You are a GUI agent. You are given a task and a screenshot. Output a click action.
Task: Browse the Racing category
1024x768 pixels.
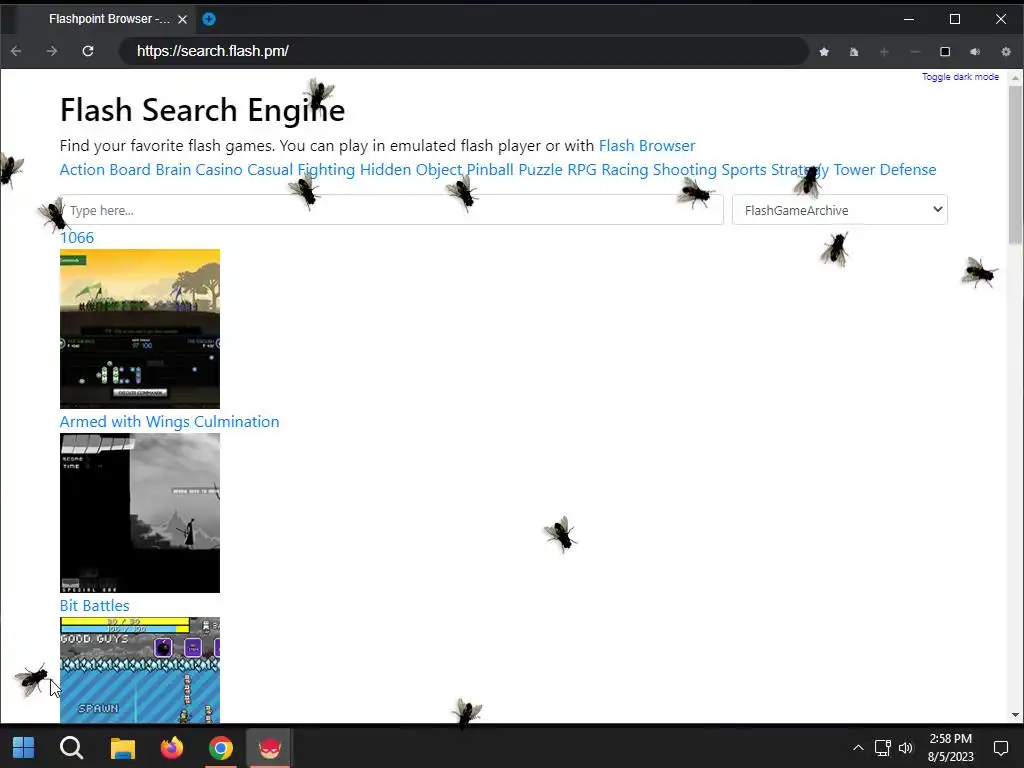pos(625,170)
